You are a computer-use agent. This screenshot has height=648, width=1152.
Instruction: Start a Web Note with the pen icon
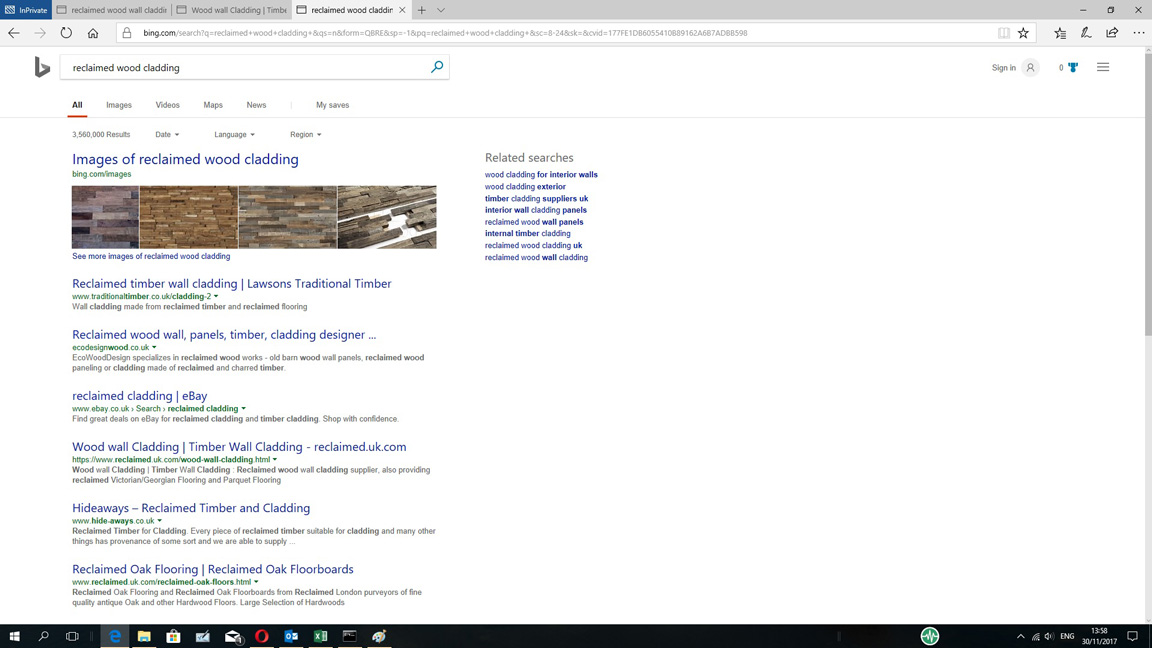tap(1086, 32)
